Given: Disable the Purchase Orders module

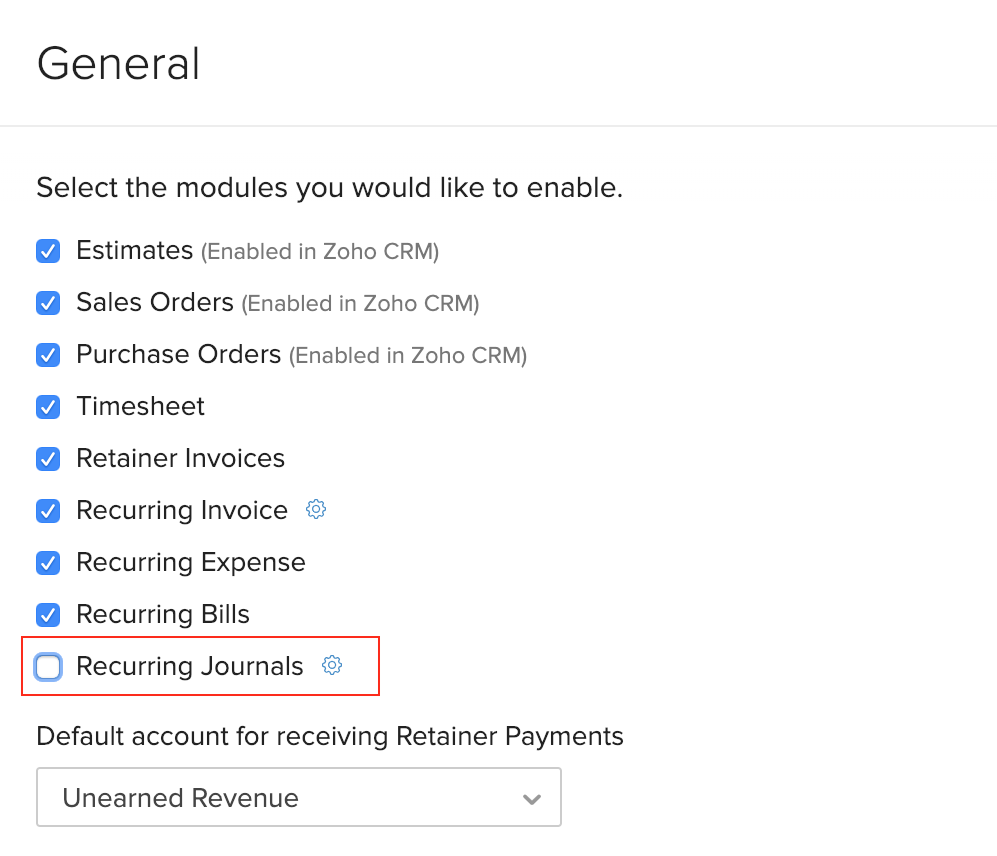Looking at the screenshot, I should coord(48,355).
